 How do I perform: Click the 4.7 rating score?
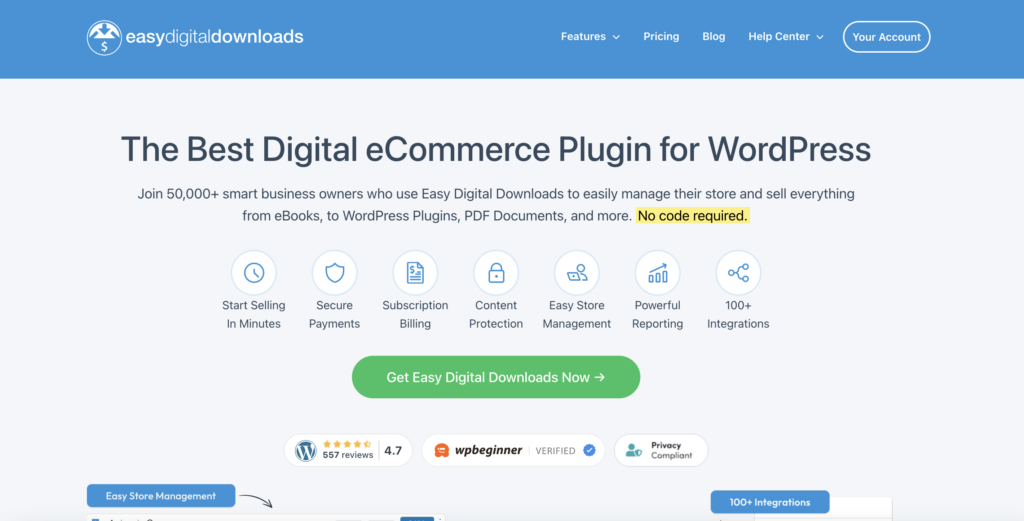tap(393, 450)
